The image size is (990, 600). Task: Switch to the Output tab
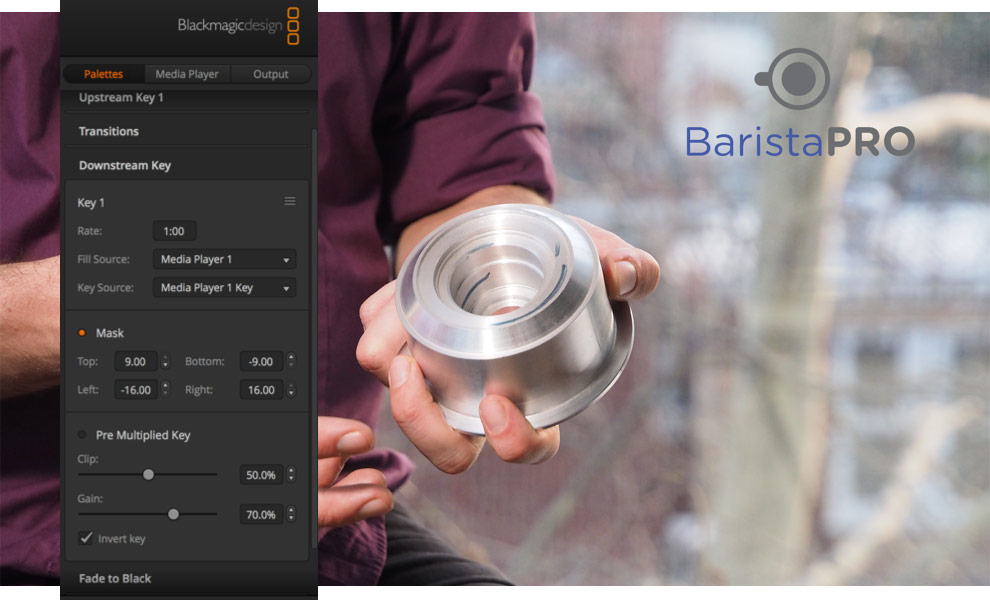coord(270,73)
